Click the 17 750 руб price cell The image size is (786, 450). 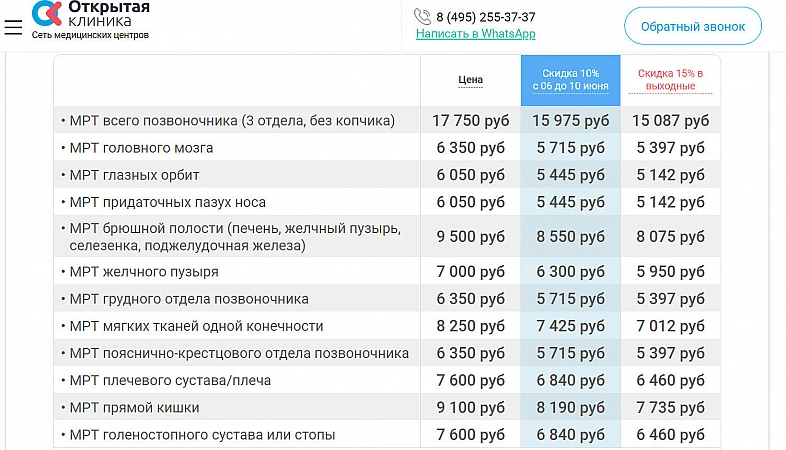point(470,121)
